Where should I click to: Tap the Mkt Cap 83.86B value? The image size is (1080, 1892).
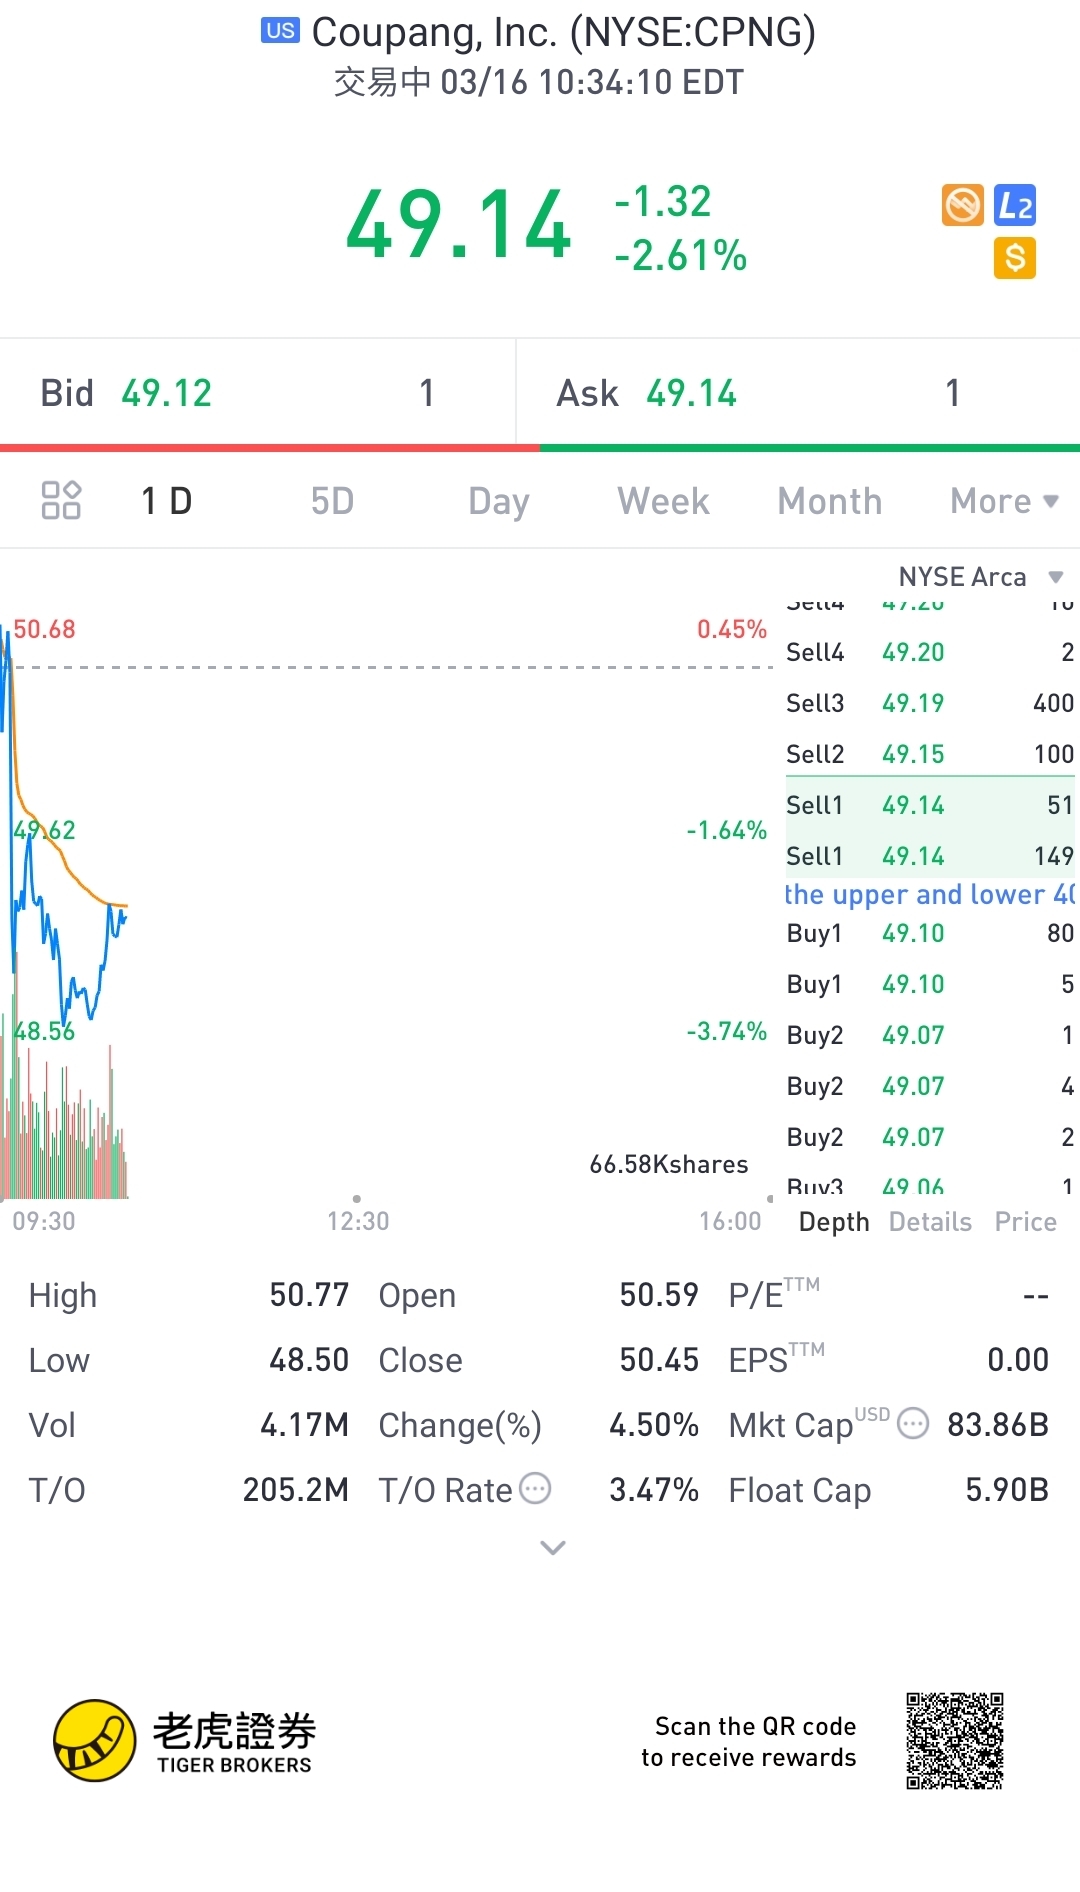tap(998, 1425)
